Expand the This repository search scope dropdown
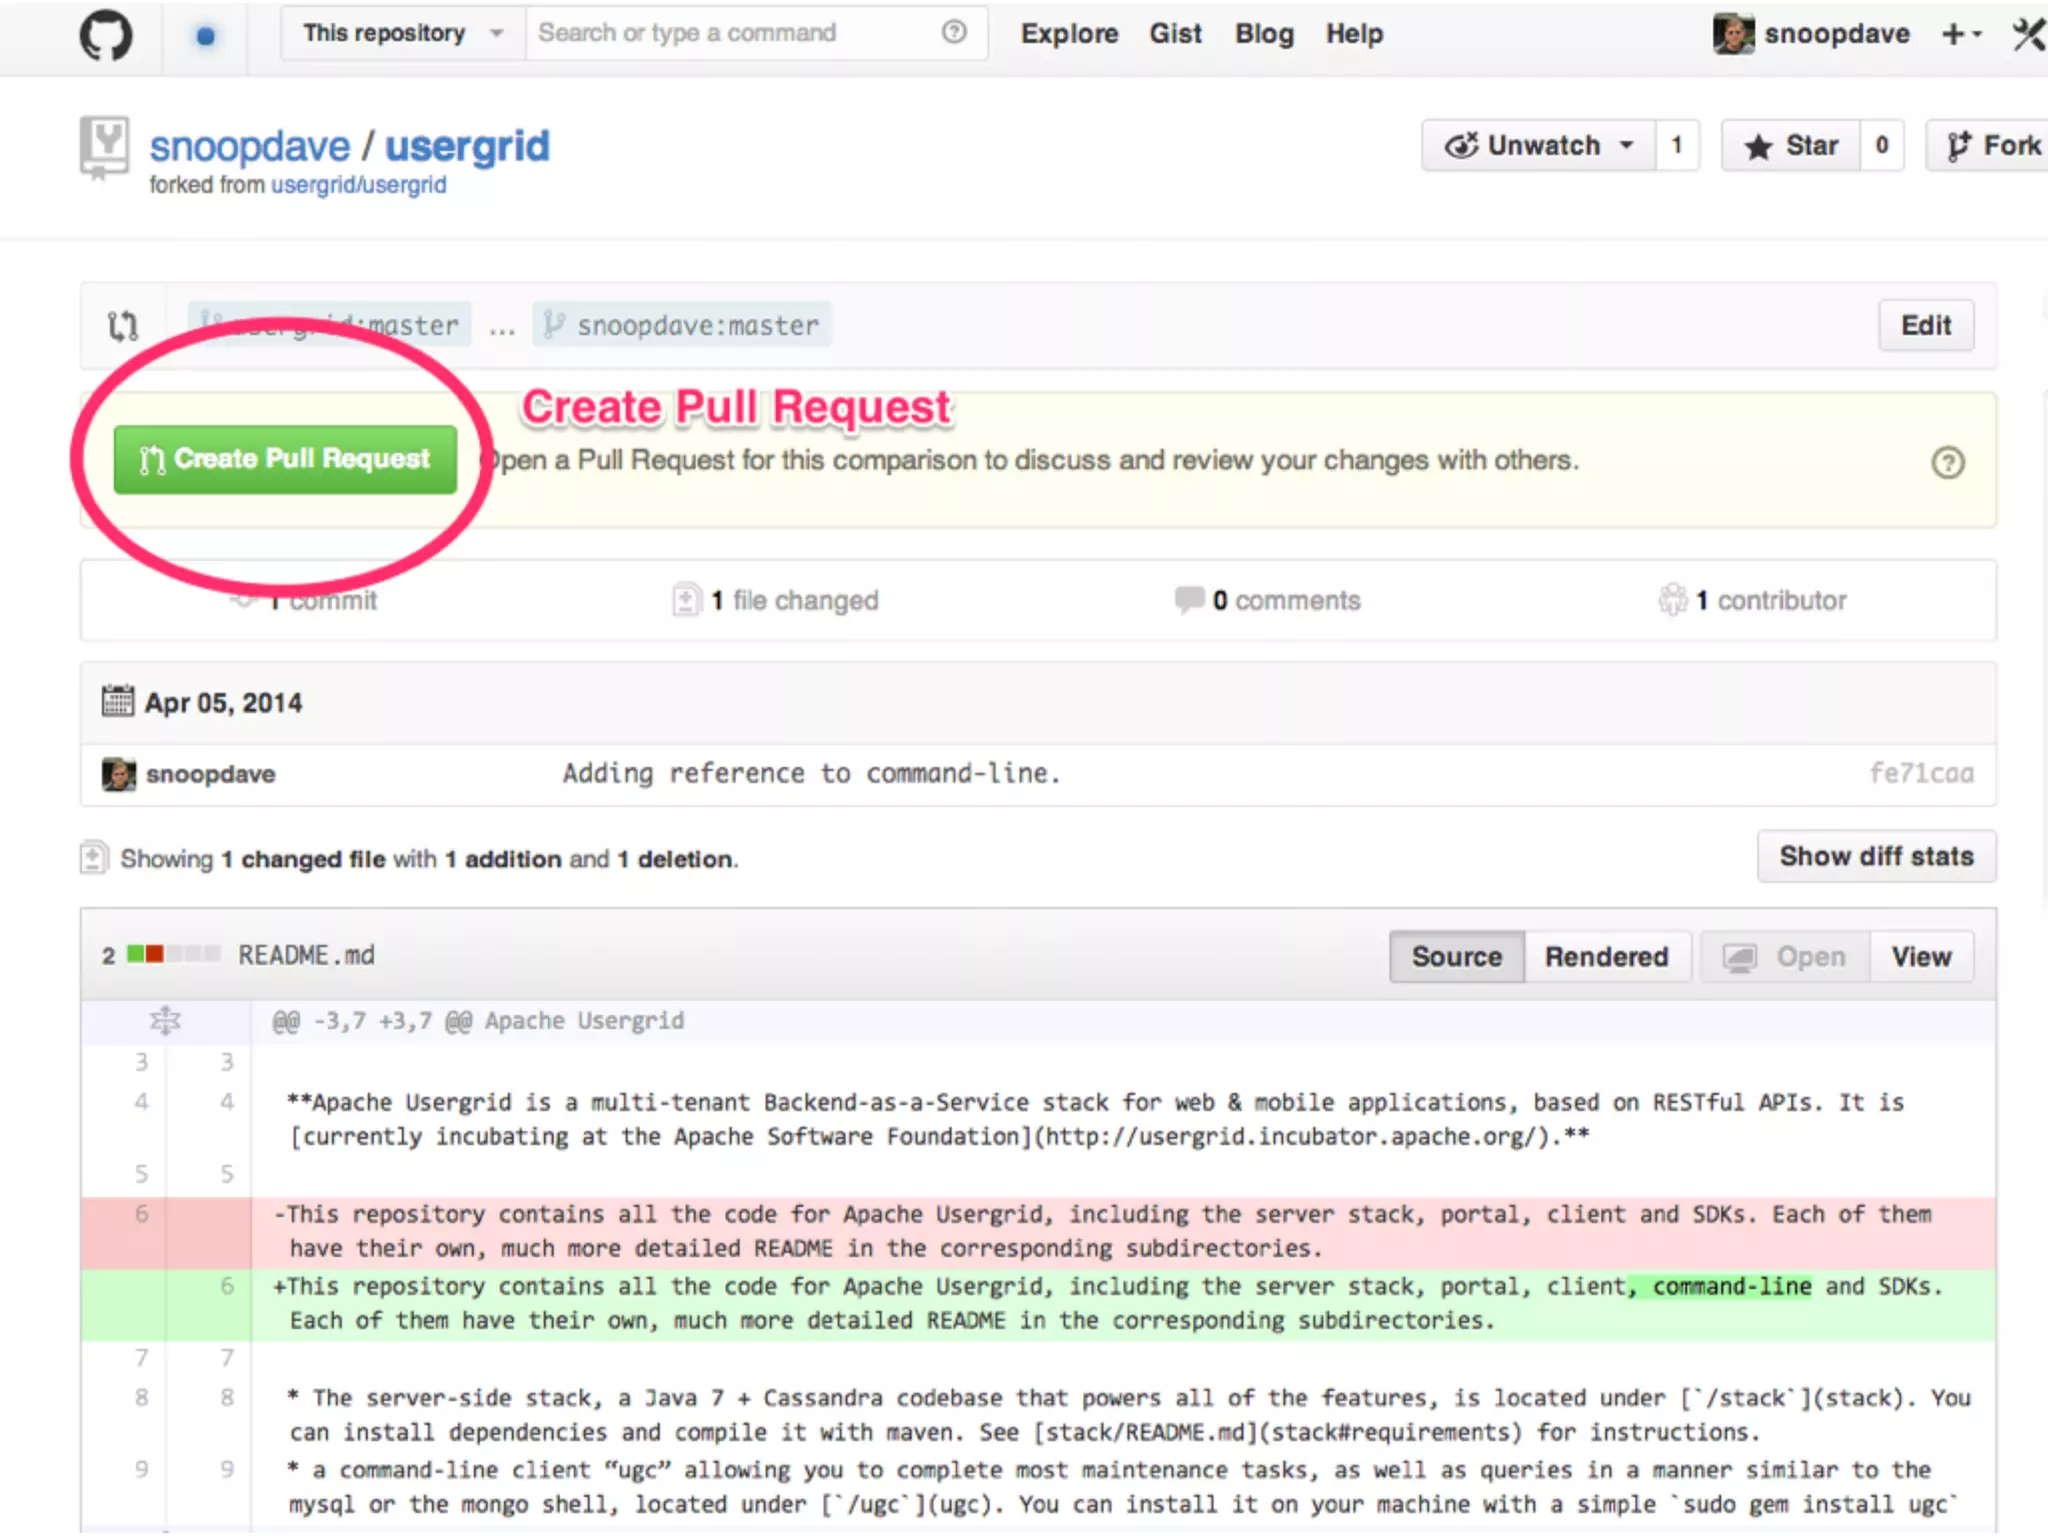Screen dimensions: 2048x1536 point(402,33)
